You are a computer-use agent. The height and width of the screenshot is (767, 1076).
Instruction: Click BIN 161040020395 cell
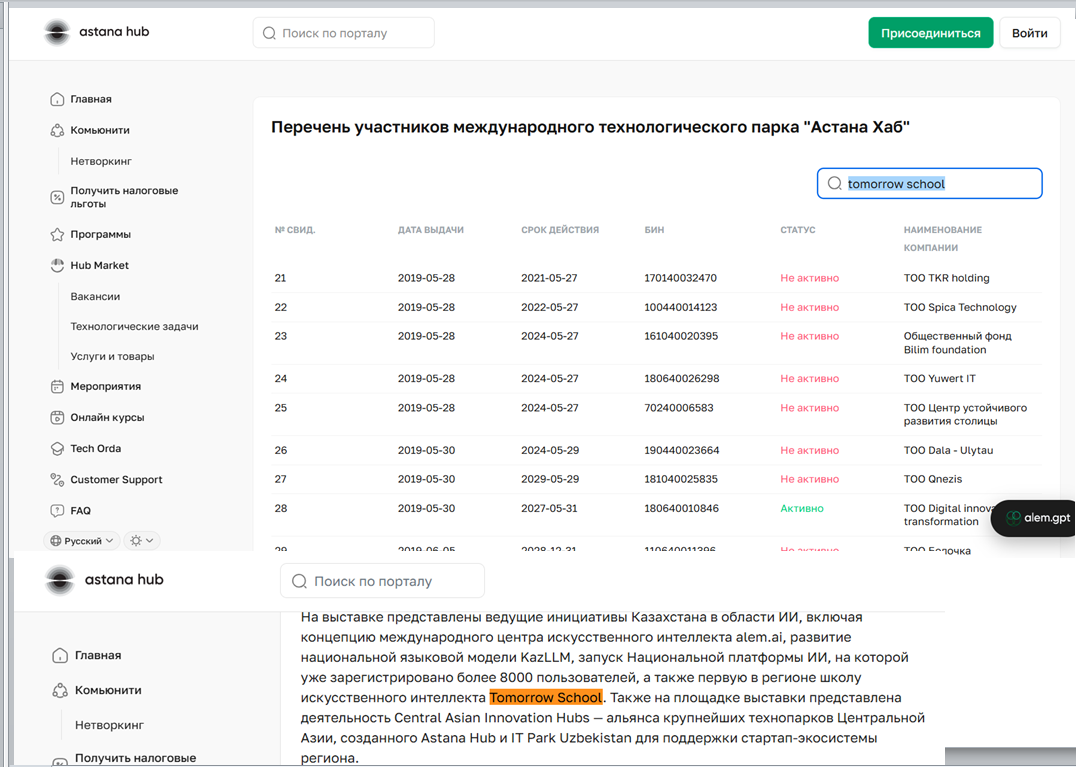pos(681,336)
